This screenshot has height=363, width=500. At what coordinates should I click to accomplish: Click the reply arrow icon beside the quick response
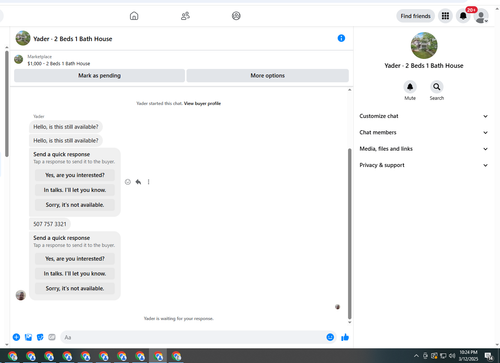point(138,182)
